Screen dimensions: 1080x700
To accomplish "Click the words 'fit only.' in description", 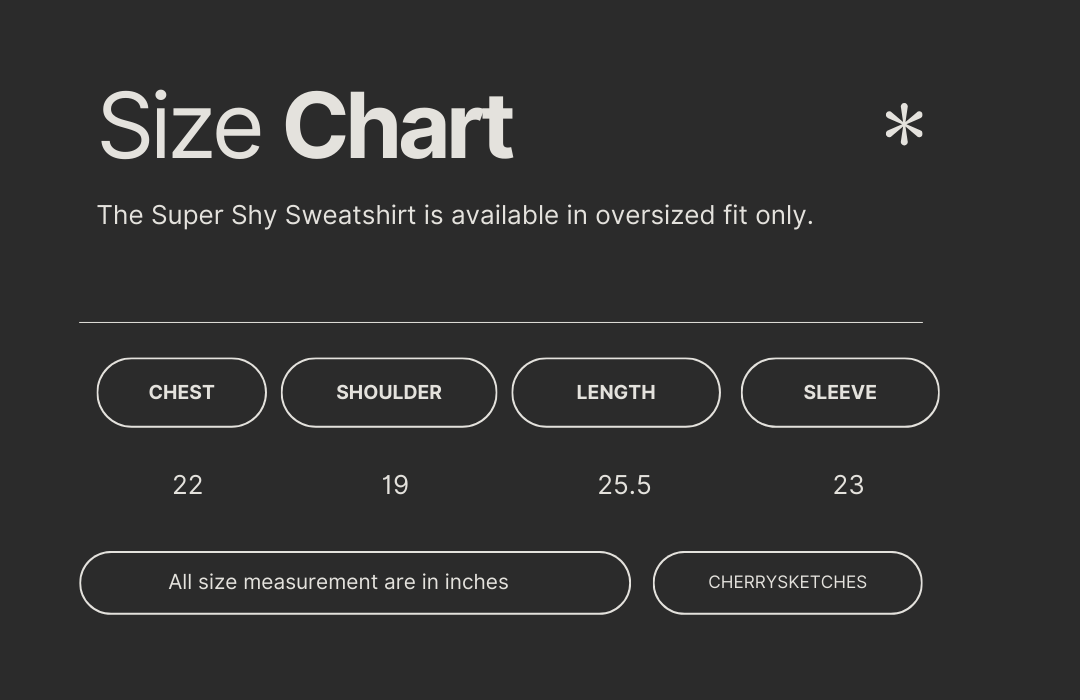I will click(768, 216).
